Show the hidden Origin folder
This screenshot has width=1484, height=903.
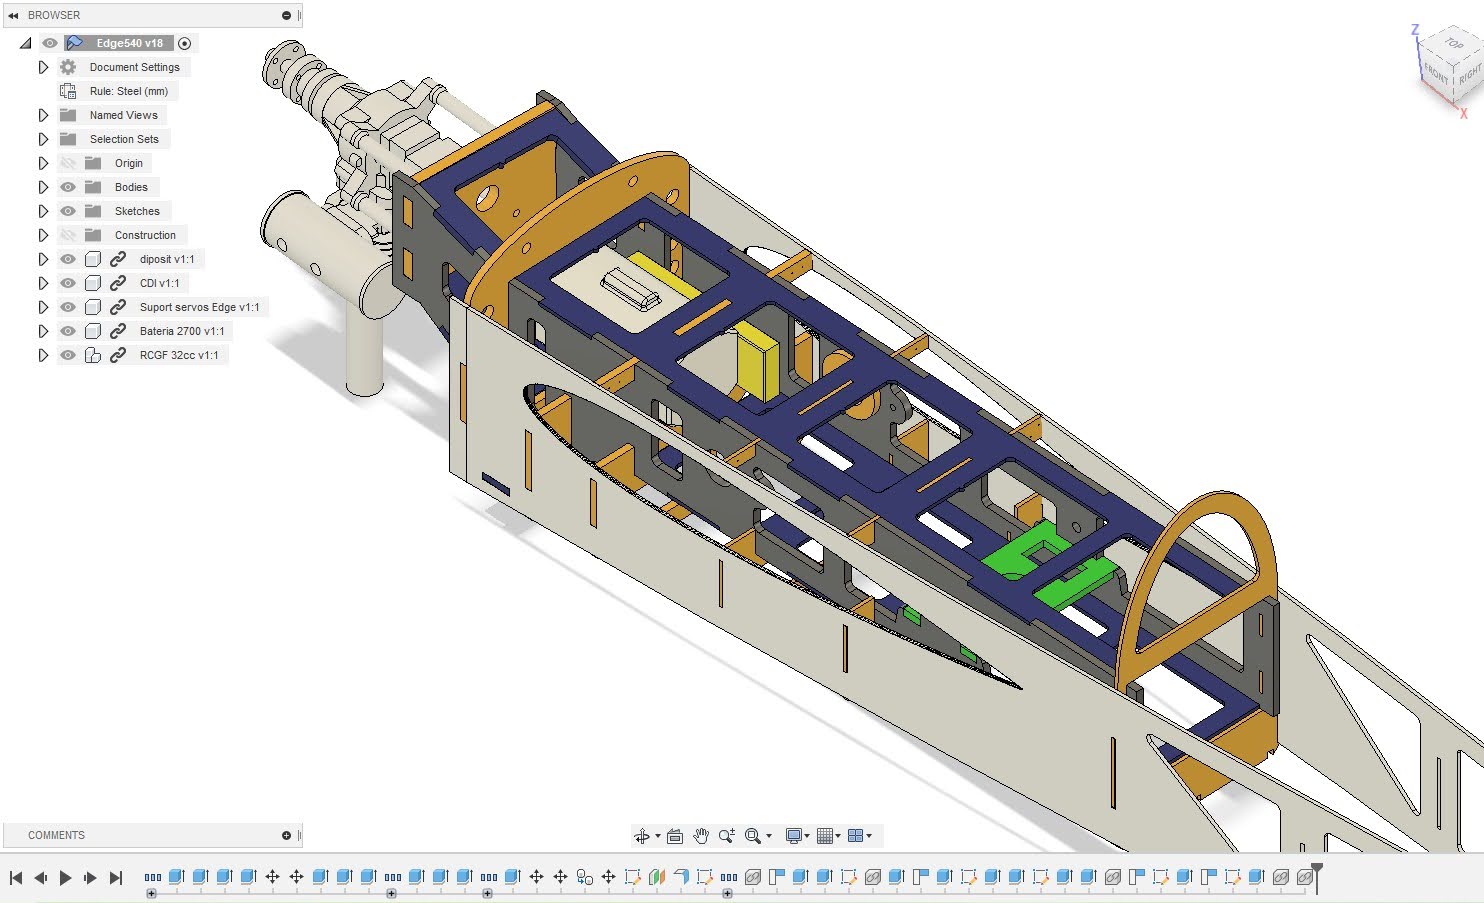68,163
